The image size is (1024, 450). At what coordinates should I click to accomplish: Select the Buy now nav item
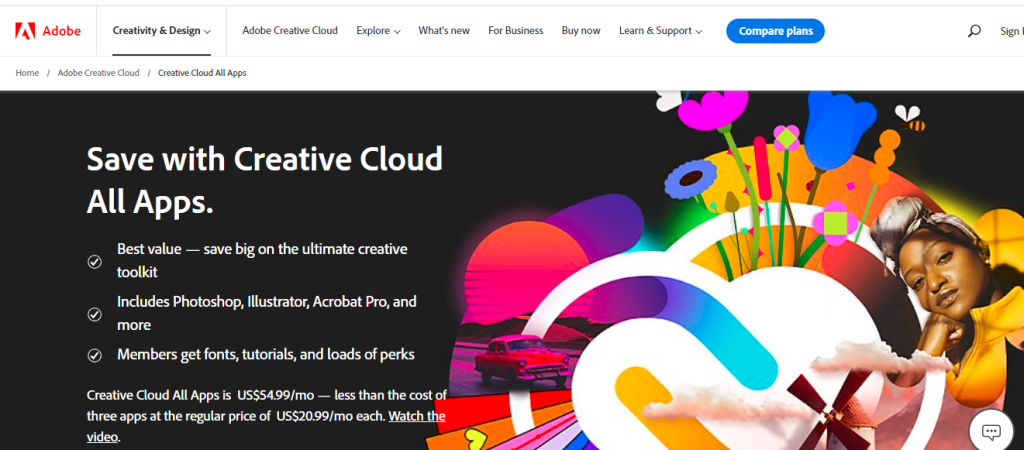(x=581, y=31)
